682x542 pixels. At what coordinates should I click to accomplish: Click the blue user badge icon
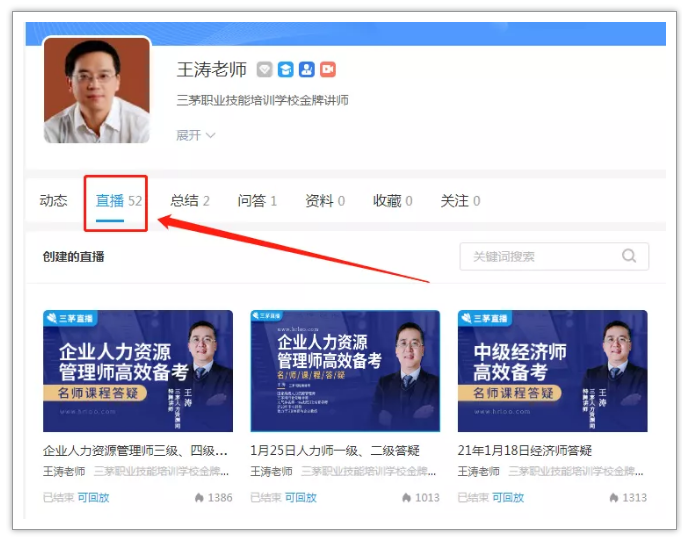307,69
